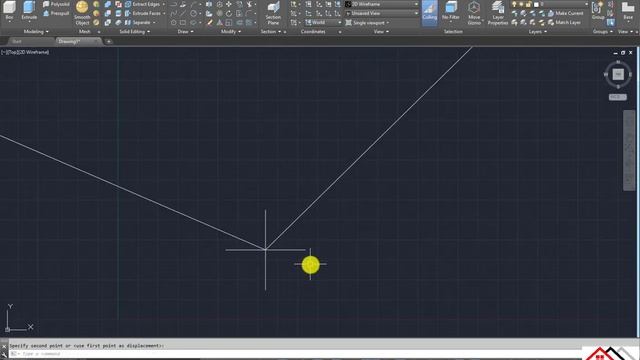Run the Extract Edges command

[142, 4]
